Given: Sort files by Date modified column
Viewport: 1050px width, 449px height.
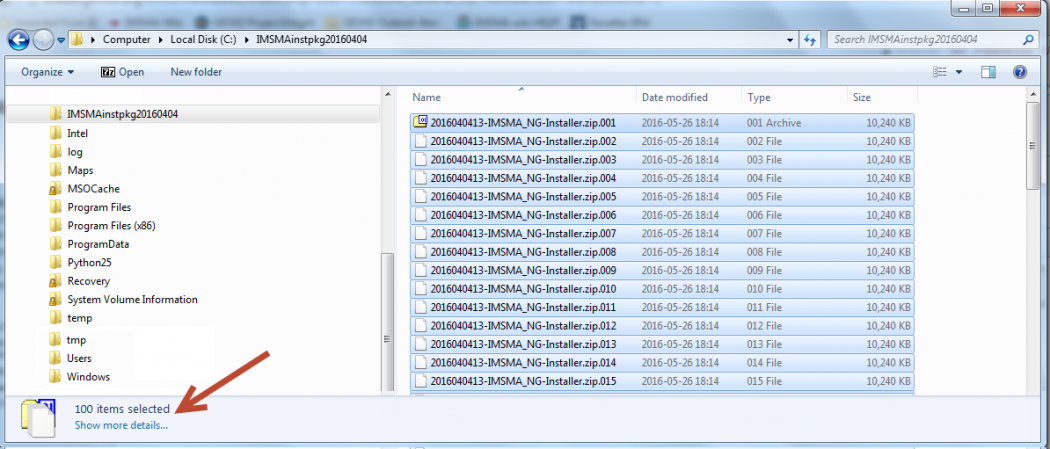Looking at the screenshot, I should click(x=674, y=98).
